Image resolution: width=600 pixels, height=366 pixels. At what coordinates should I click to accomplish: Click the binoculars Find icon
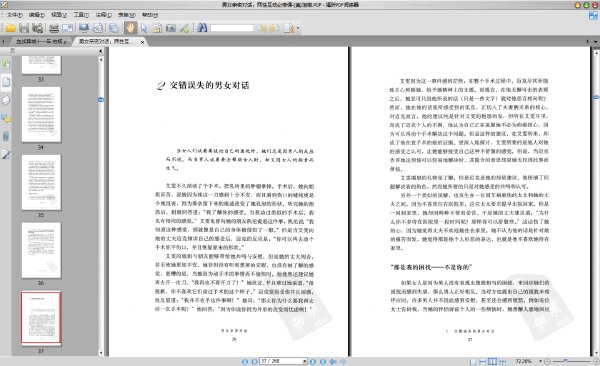click(x=202, y=28)
